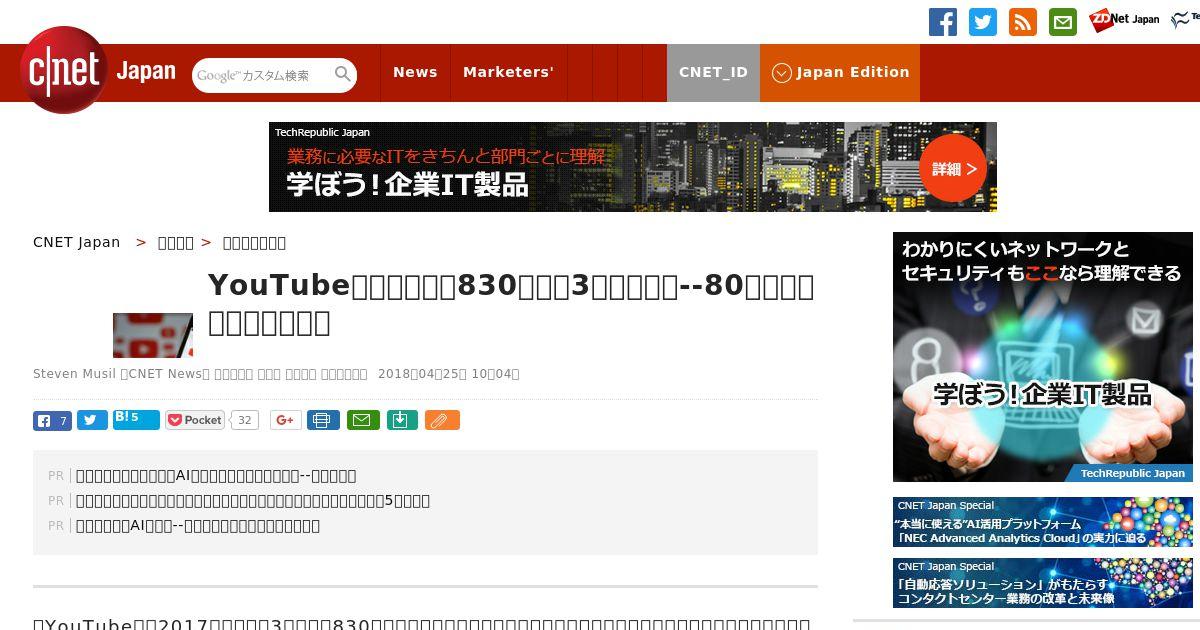
Task: Open the CNET_ID tab
Action: click(x=713, y=72)
